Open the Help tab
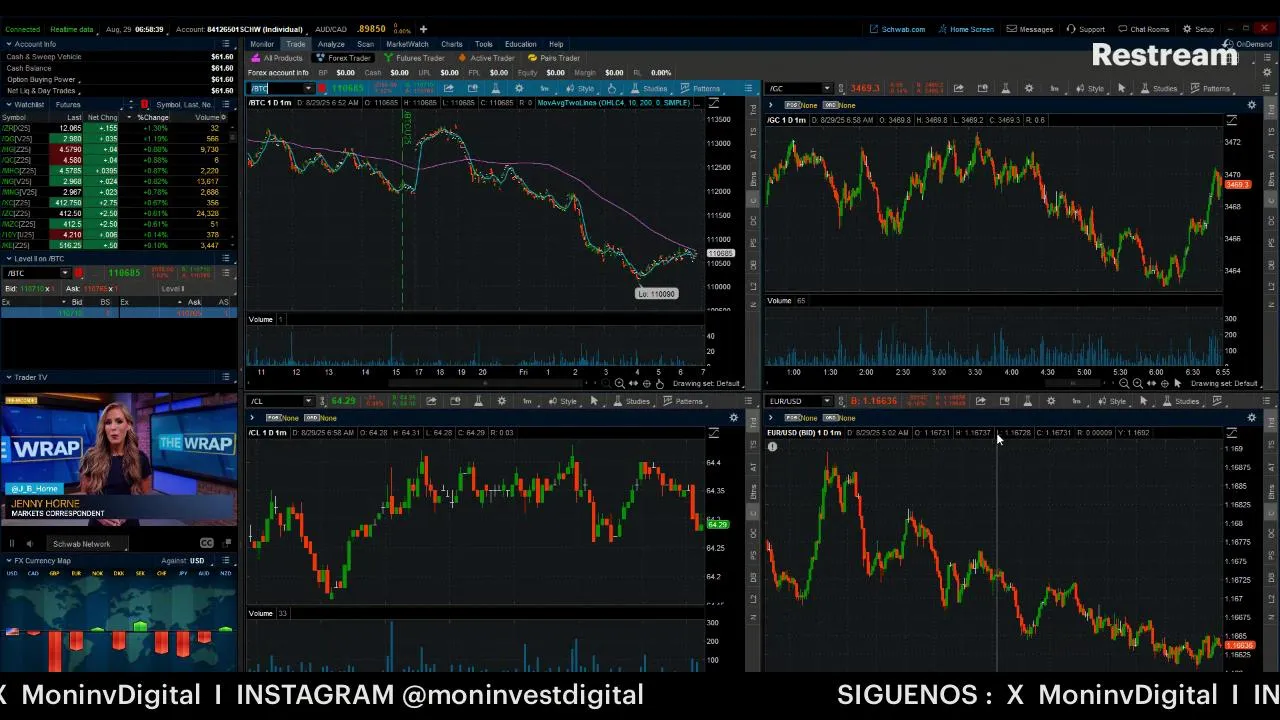The width and height of the screenshot is (1280, 720). pos(556,44)
